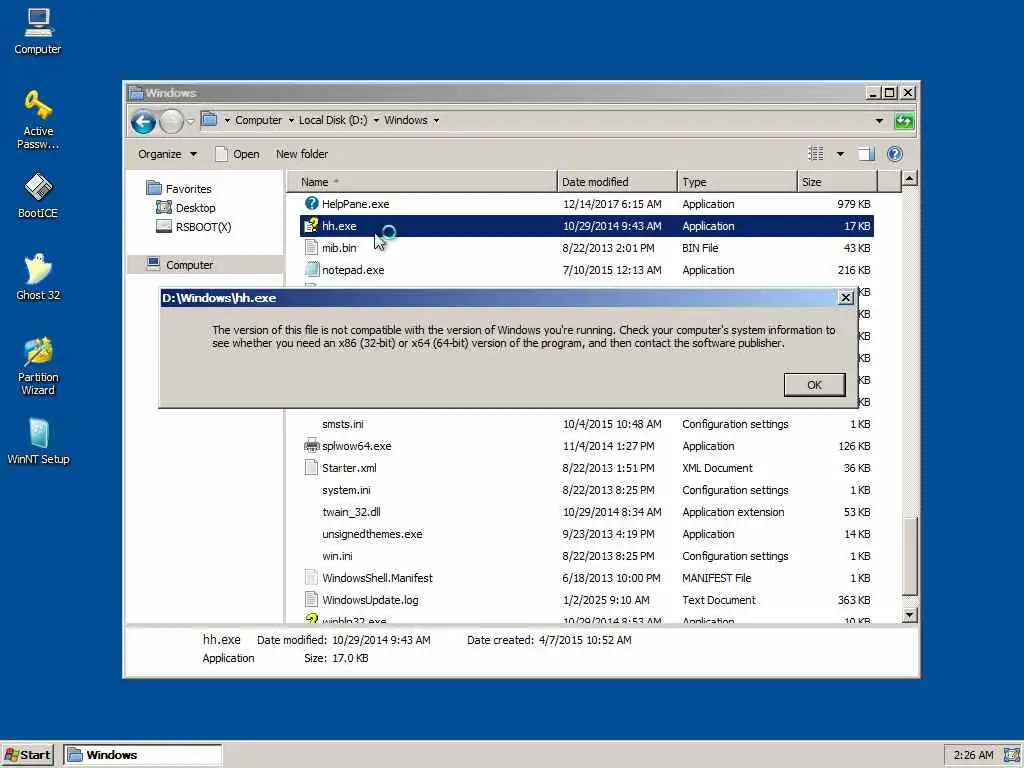Click the file list vertical scrollbar thumb

pyautogui.click(x=910, y=556)
